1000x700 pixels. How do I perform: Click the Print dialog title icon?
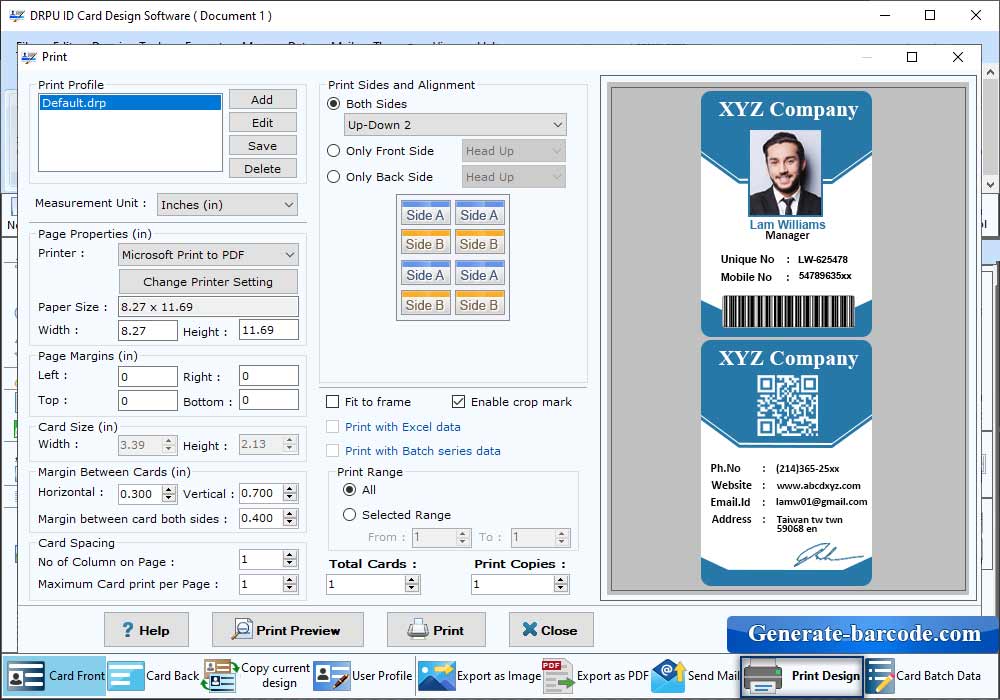(x=29, y=57)
